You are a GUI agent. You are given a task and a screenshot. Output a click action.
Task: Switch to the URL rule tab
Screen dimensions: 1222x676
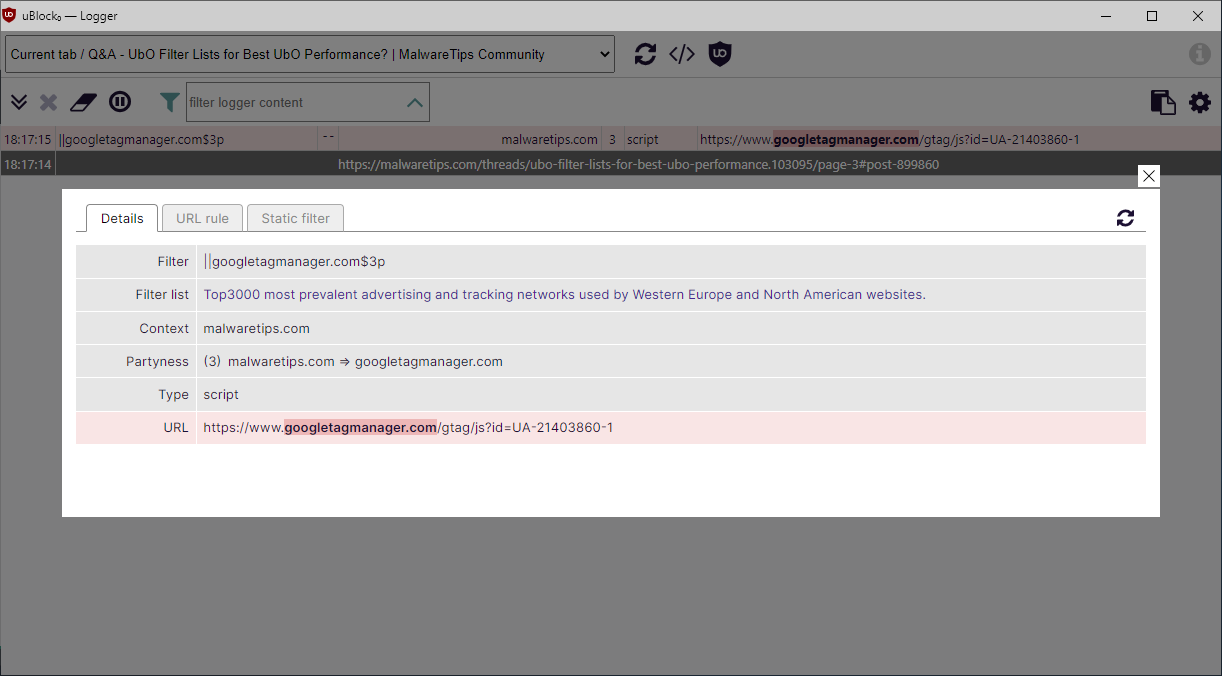[202, 218]
